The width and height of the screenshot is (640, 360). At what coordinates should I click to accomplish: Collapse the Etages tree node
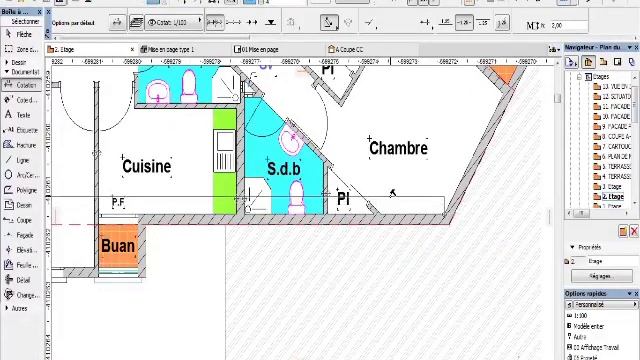tap(579, 77)
